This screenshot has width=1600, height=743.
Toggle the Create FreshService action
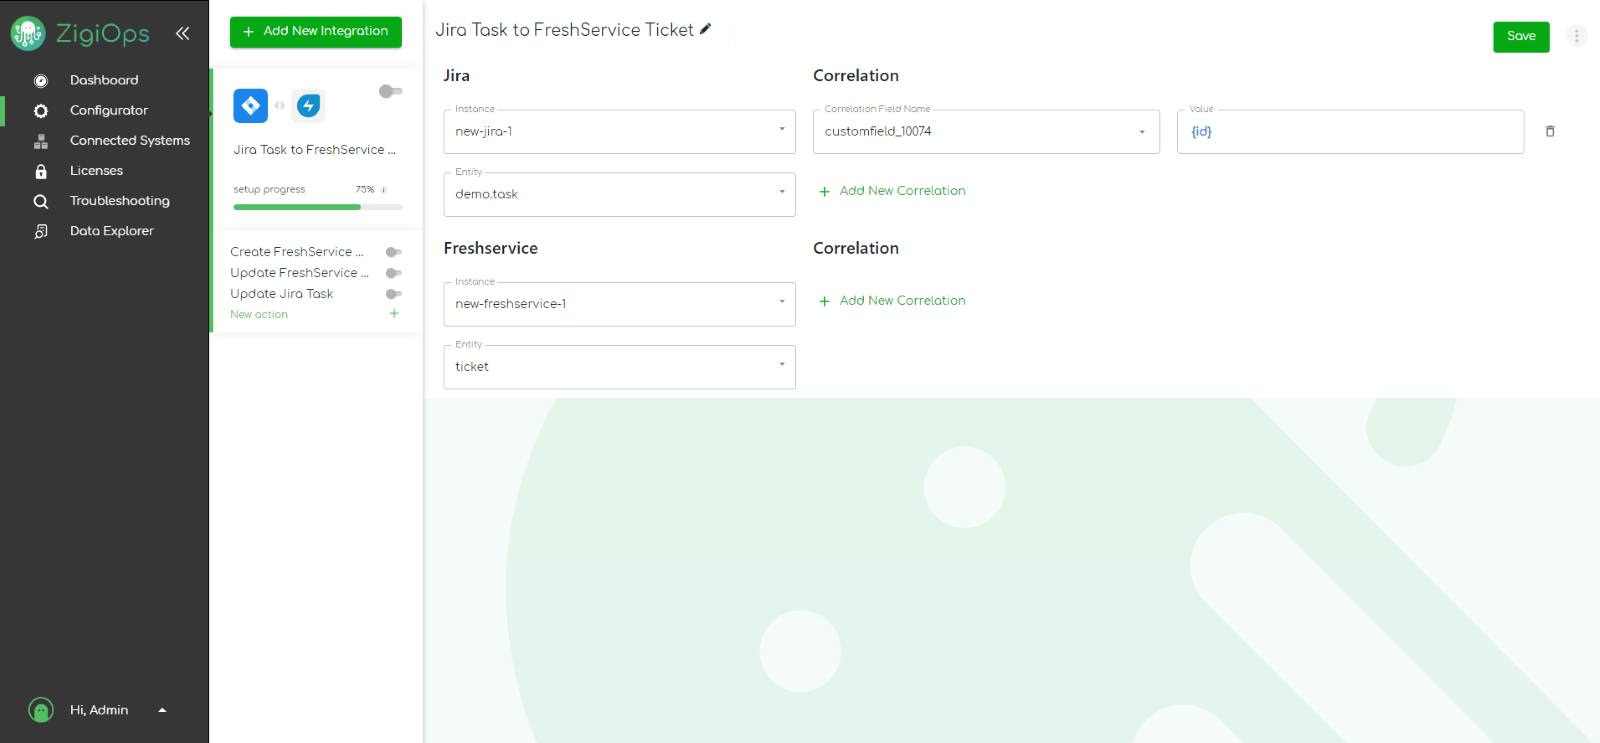(x=393, y=252)
